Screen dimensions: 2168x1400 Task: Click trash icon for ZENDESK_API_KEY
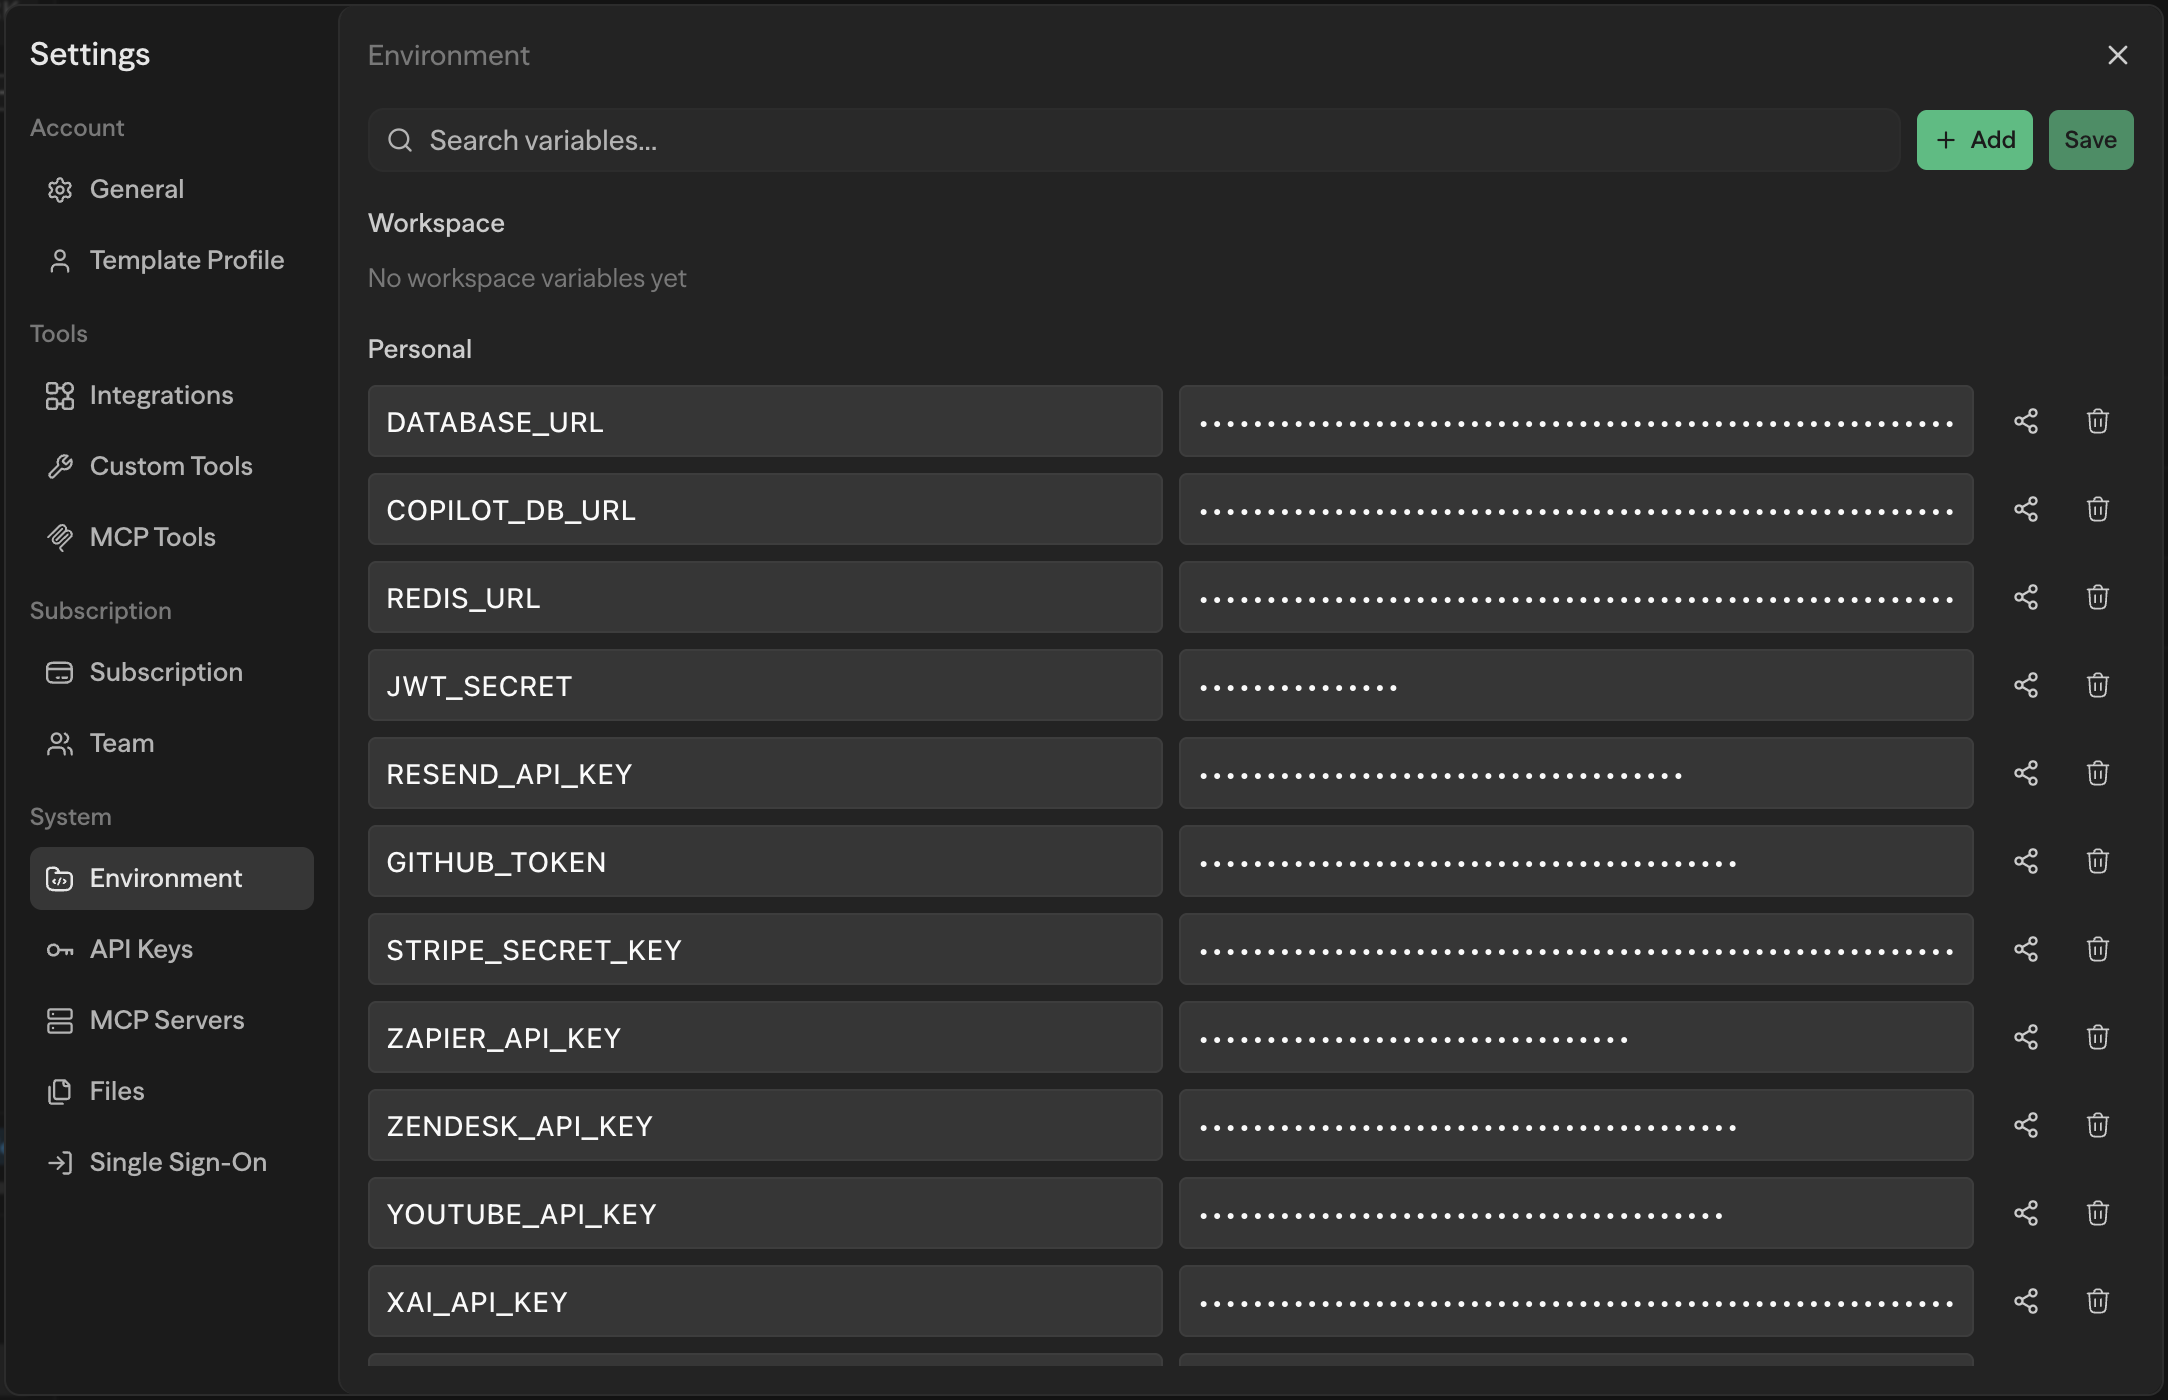2098,1125
